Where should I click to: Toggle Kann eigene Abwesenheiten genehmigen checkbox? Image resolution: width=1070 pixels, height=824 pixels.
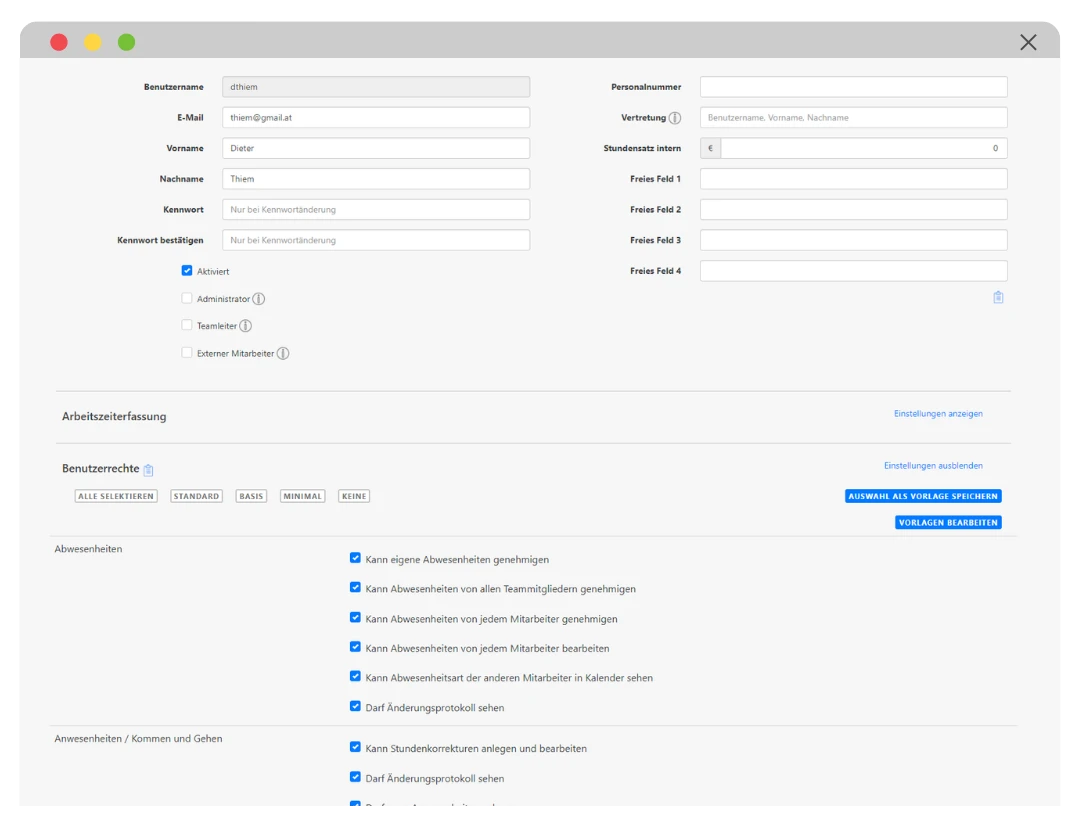tap(355, 559)
